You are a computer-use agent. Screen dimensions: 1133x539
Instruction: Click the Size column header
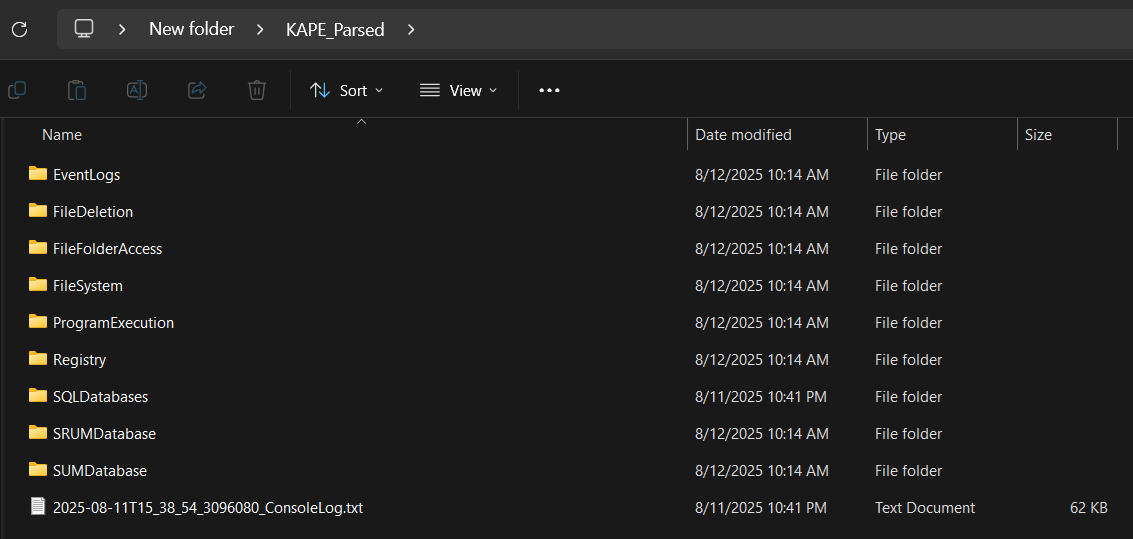click(x=1038, y=135)
